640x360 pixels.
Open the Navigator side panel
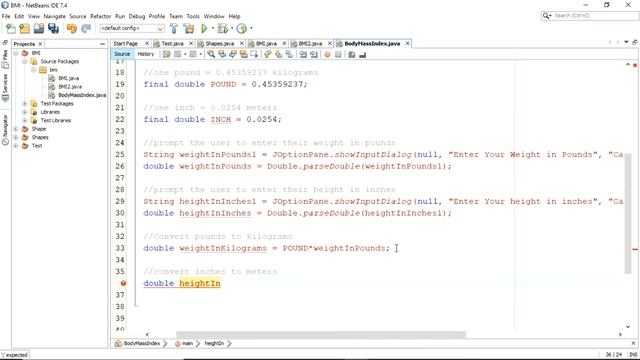[x=5, y=129]
